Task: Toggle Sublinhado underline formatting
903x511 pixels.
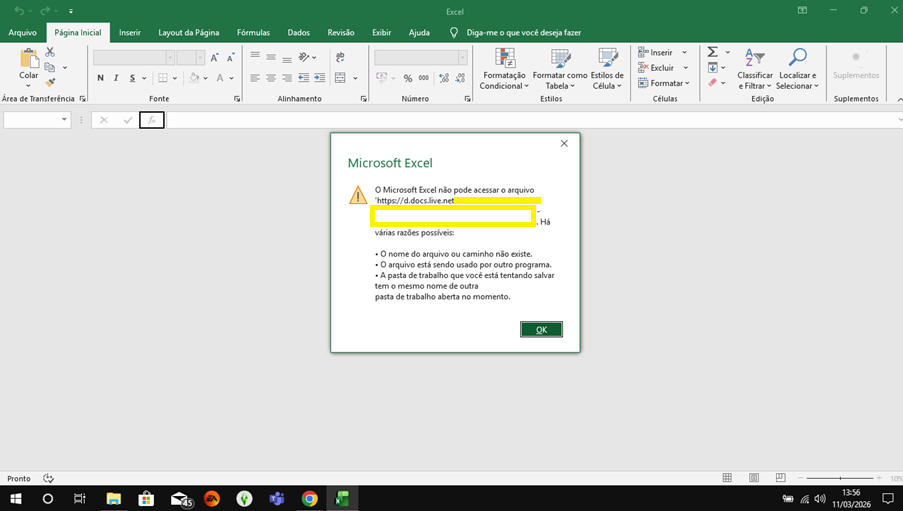Action: pos(132,78)
